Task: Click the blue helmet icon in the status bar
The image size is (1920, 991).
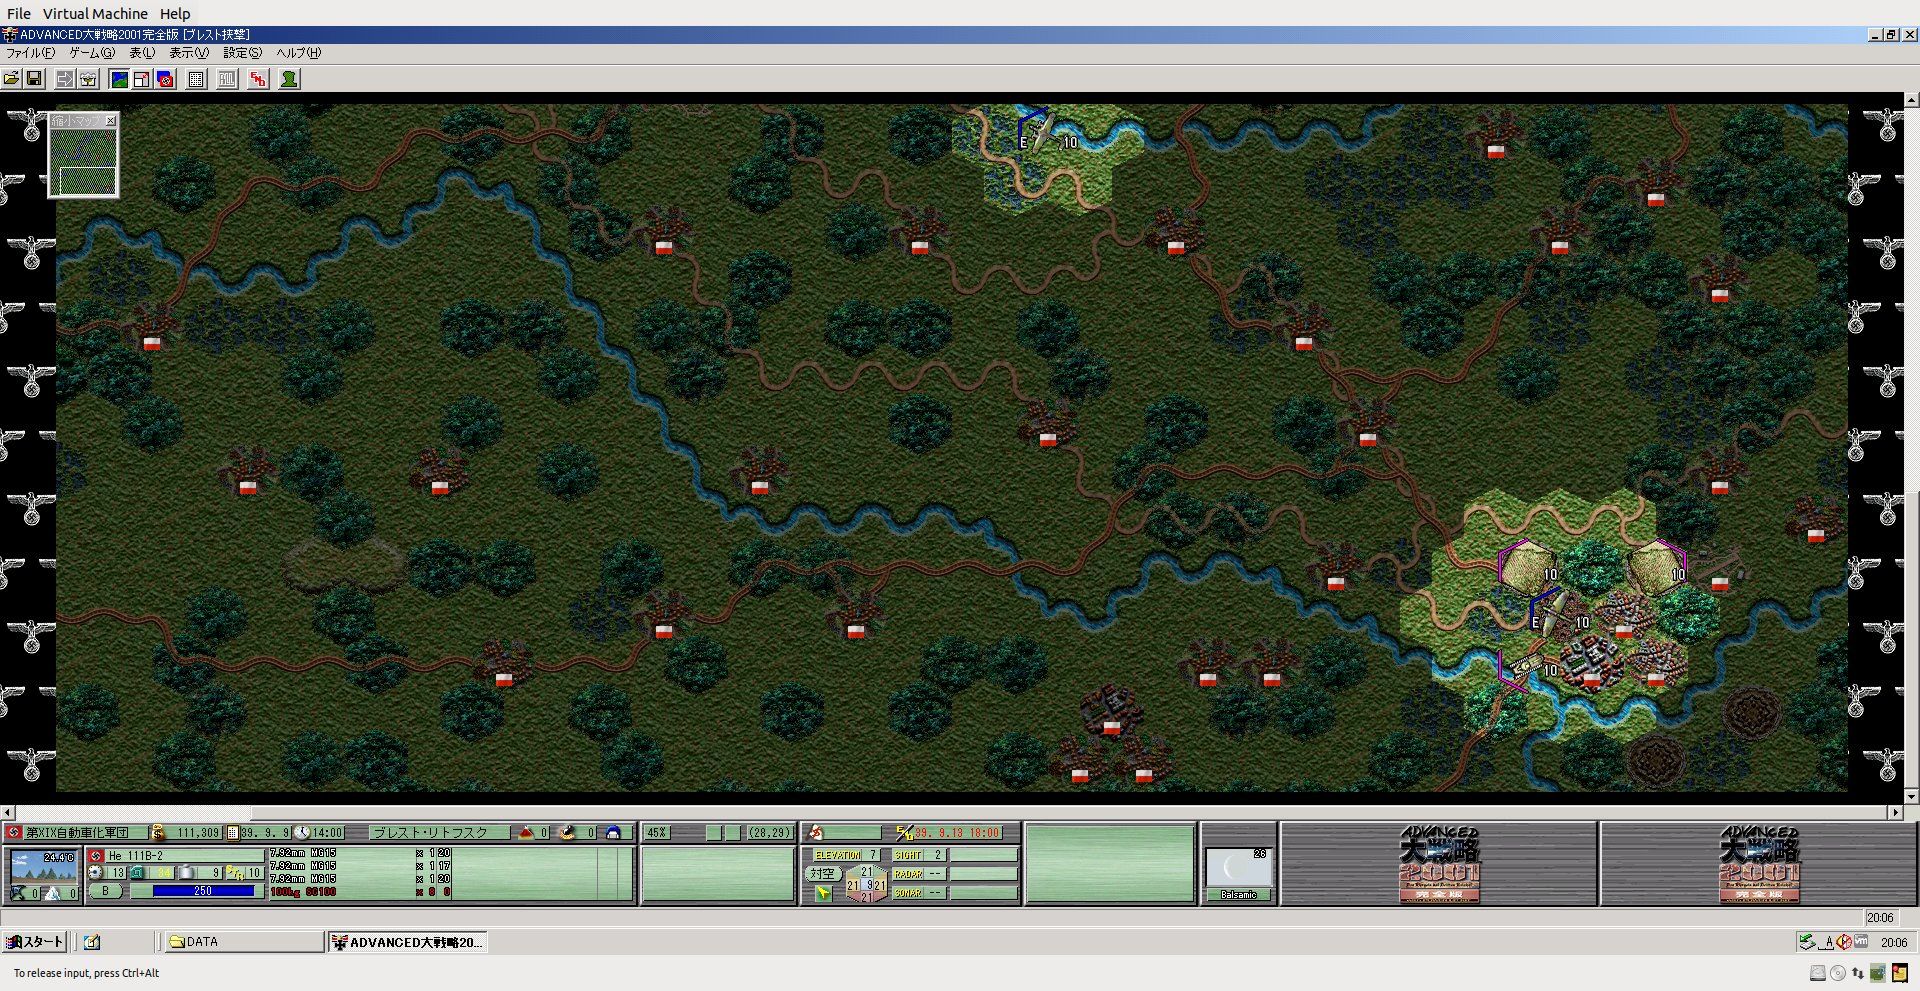Action: [x=614, y=832]
